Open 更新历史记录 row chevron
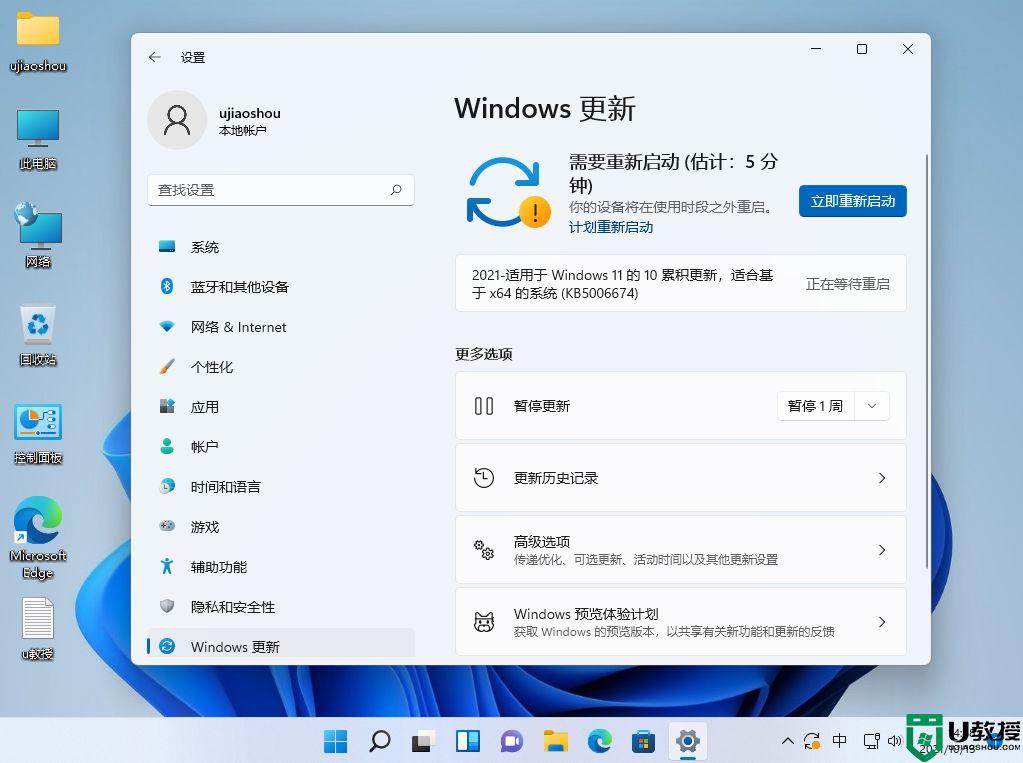1023x763 pixels. click(x=882, y=478)
